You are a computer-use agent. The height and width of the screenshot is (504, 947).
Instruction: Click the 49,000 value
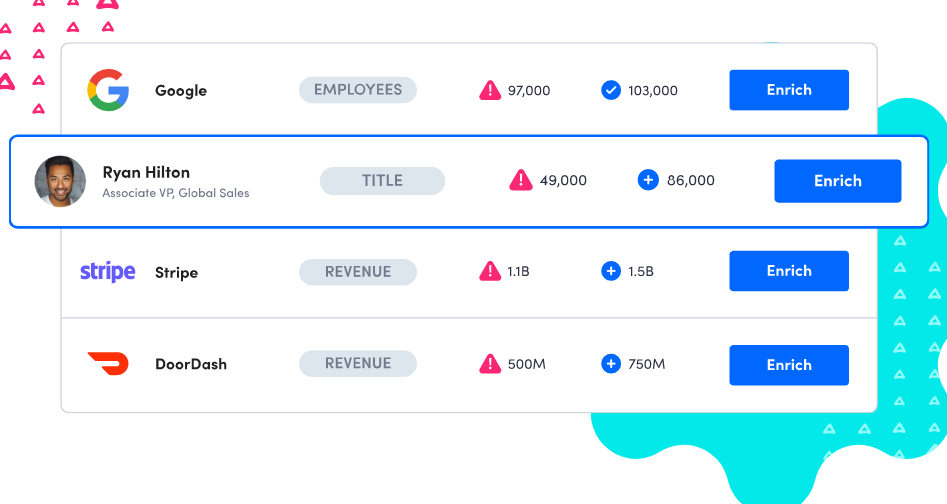[x=563, y=180]
